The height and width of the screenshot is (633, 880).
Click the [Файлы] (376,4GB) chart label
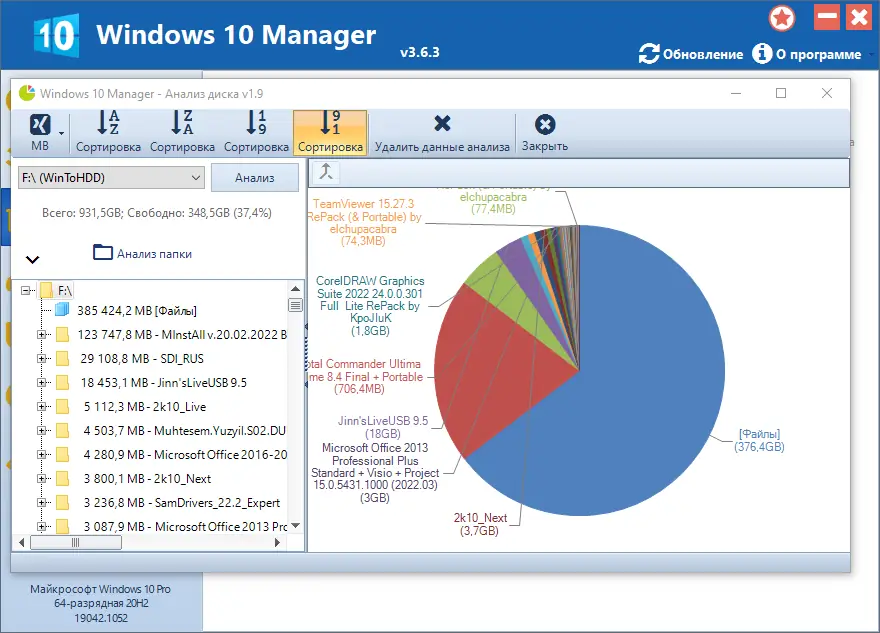pos(759,441)
